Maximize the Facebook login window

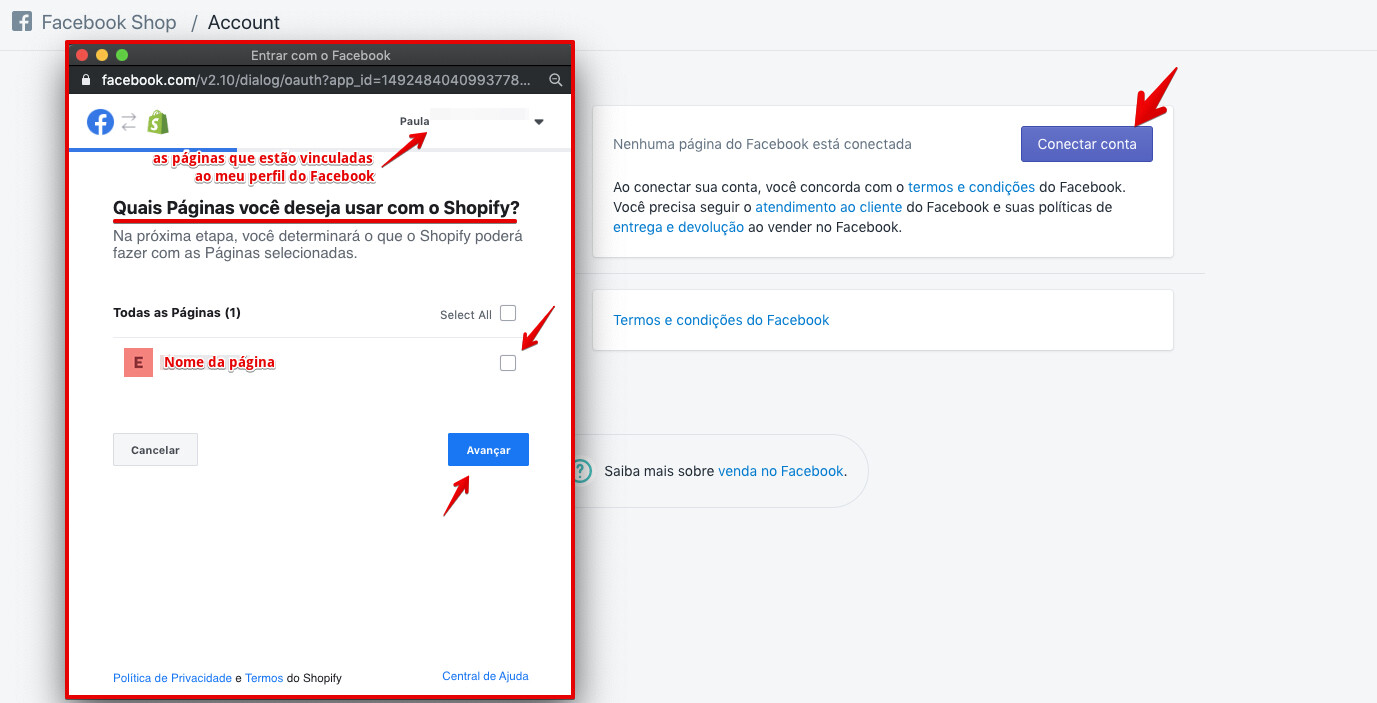click(x=122, y=55)
